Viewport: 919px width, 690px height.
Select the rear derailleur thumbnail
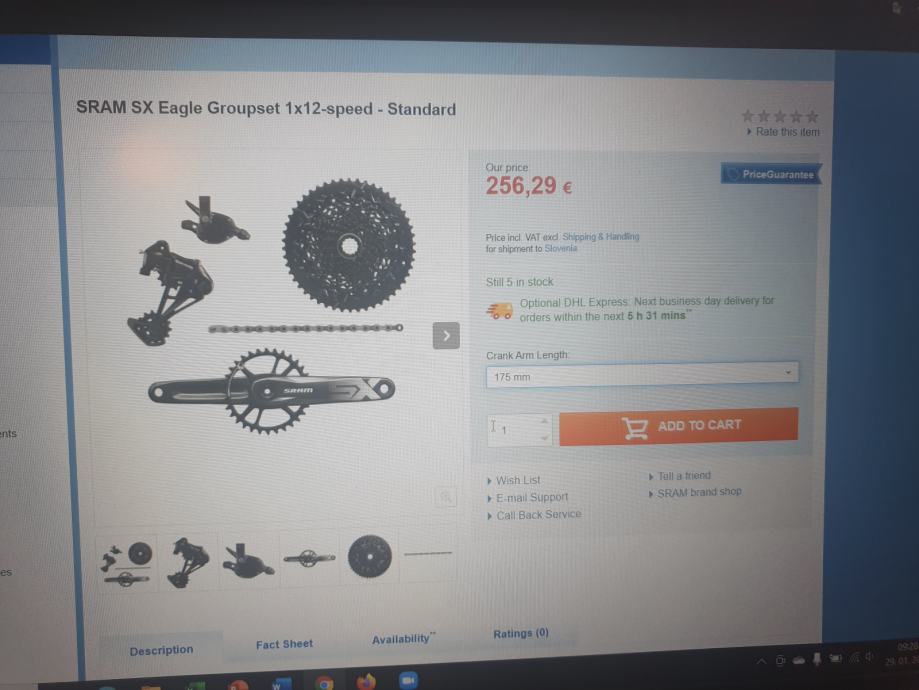pyautogui.click(x=188, y=562)
